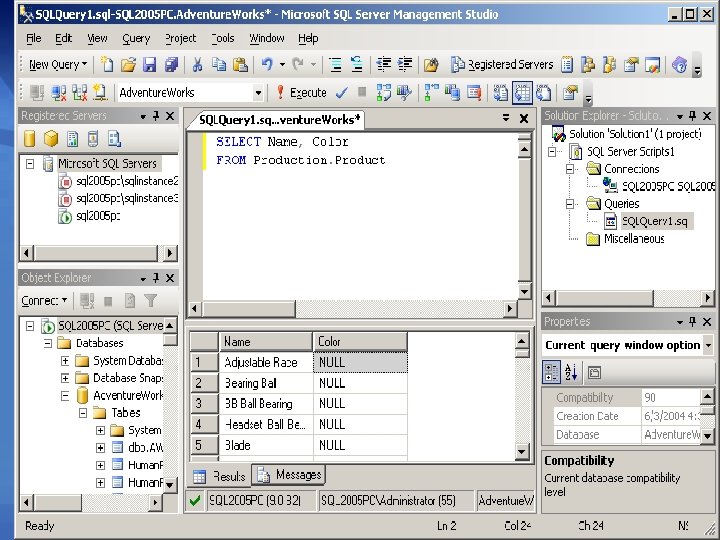This screenshot has height=540, width=720.
Task: Click the Name column header
Action: click(266, 342)
